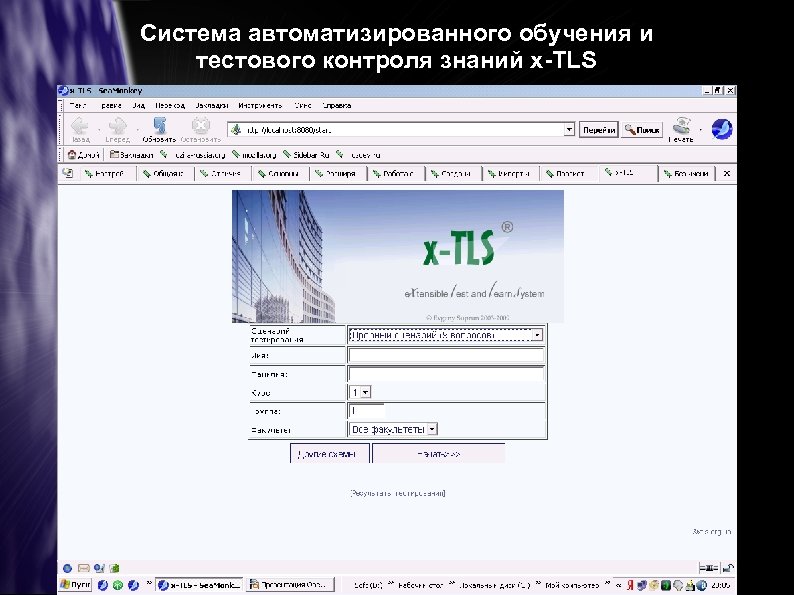Switch to the Без имени tab
The height and width of the screenshot is (595, 794).
[x=687, y=174]
